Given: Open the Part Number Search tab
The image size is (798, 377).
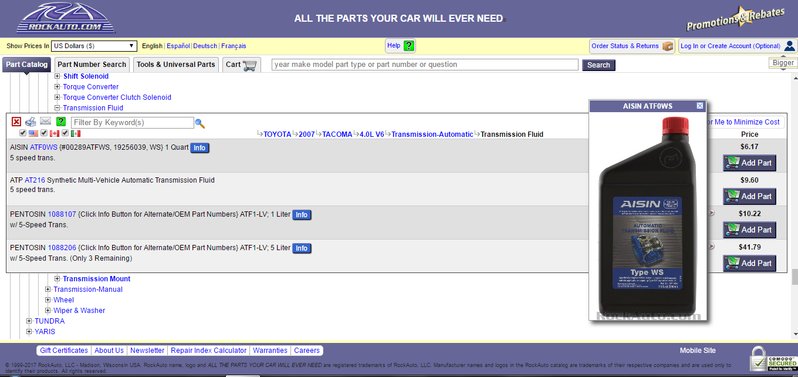Looking at the screenshot, I should 92,65.
